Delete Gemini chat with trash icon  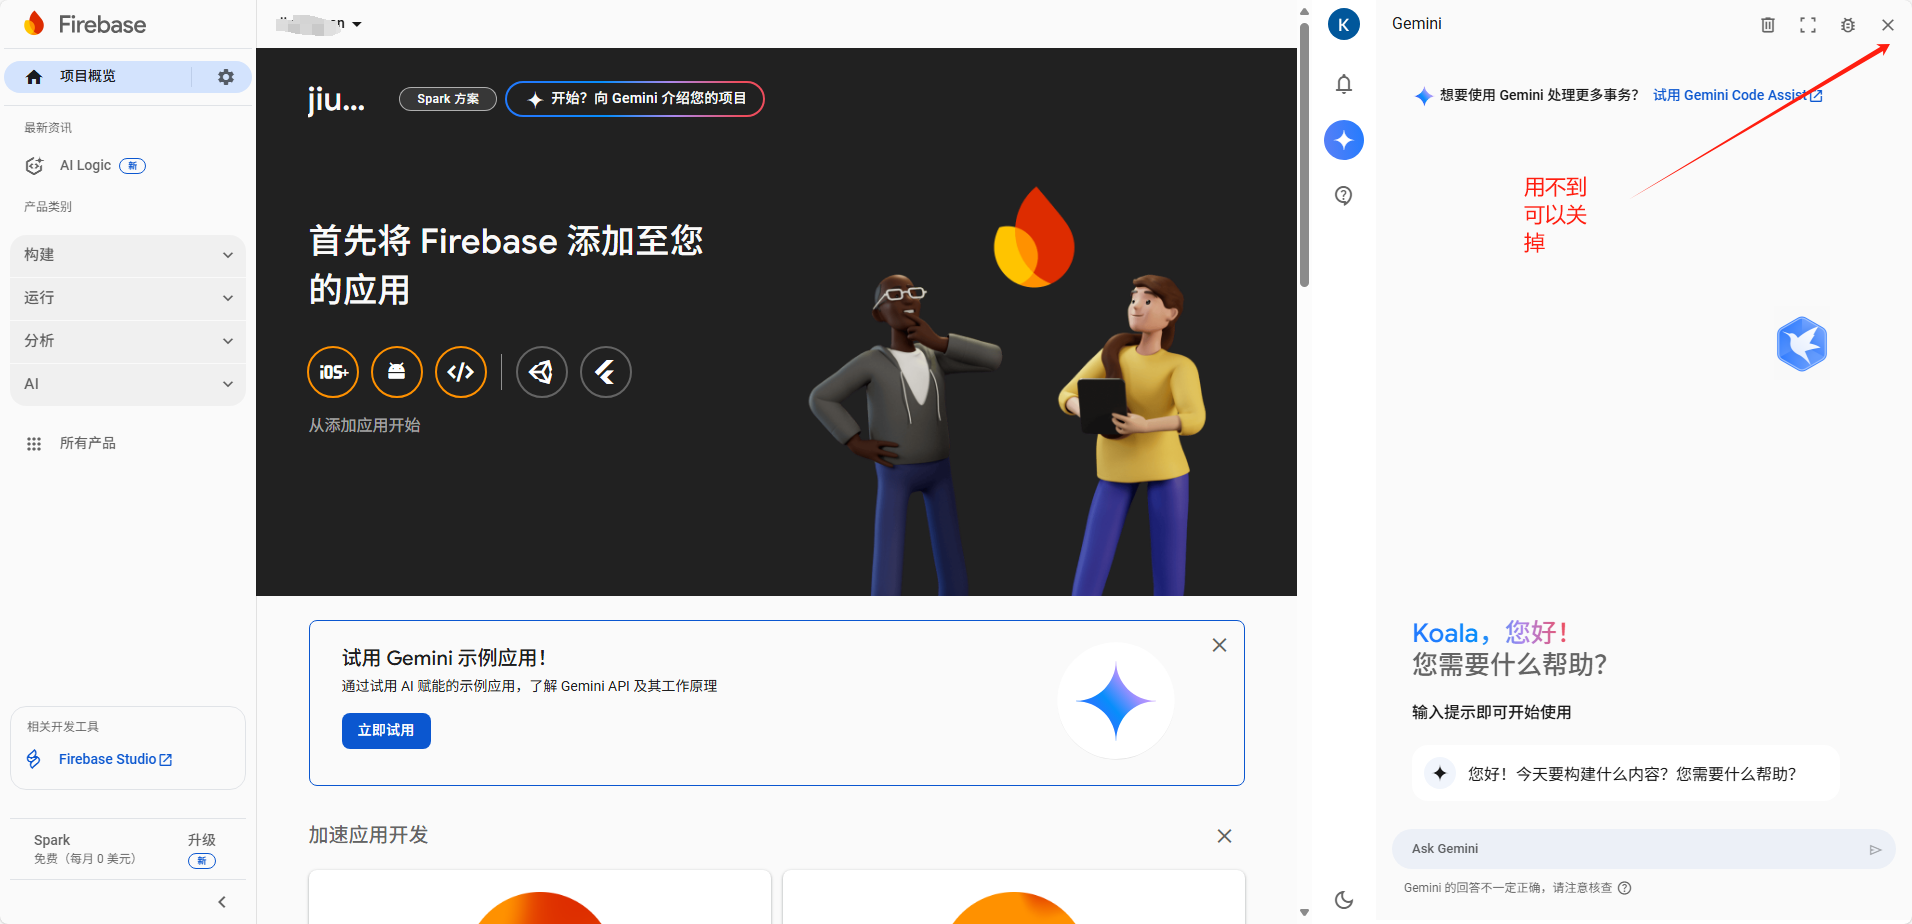click(1768, 25)
